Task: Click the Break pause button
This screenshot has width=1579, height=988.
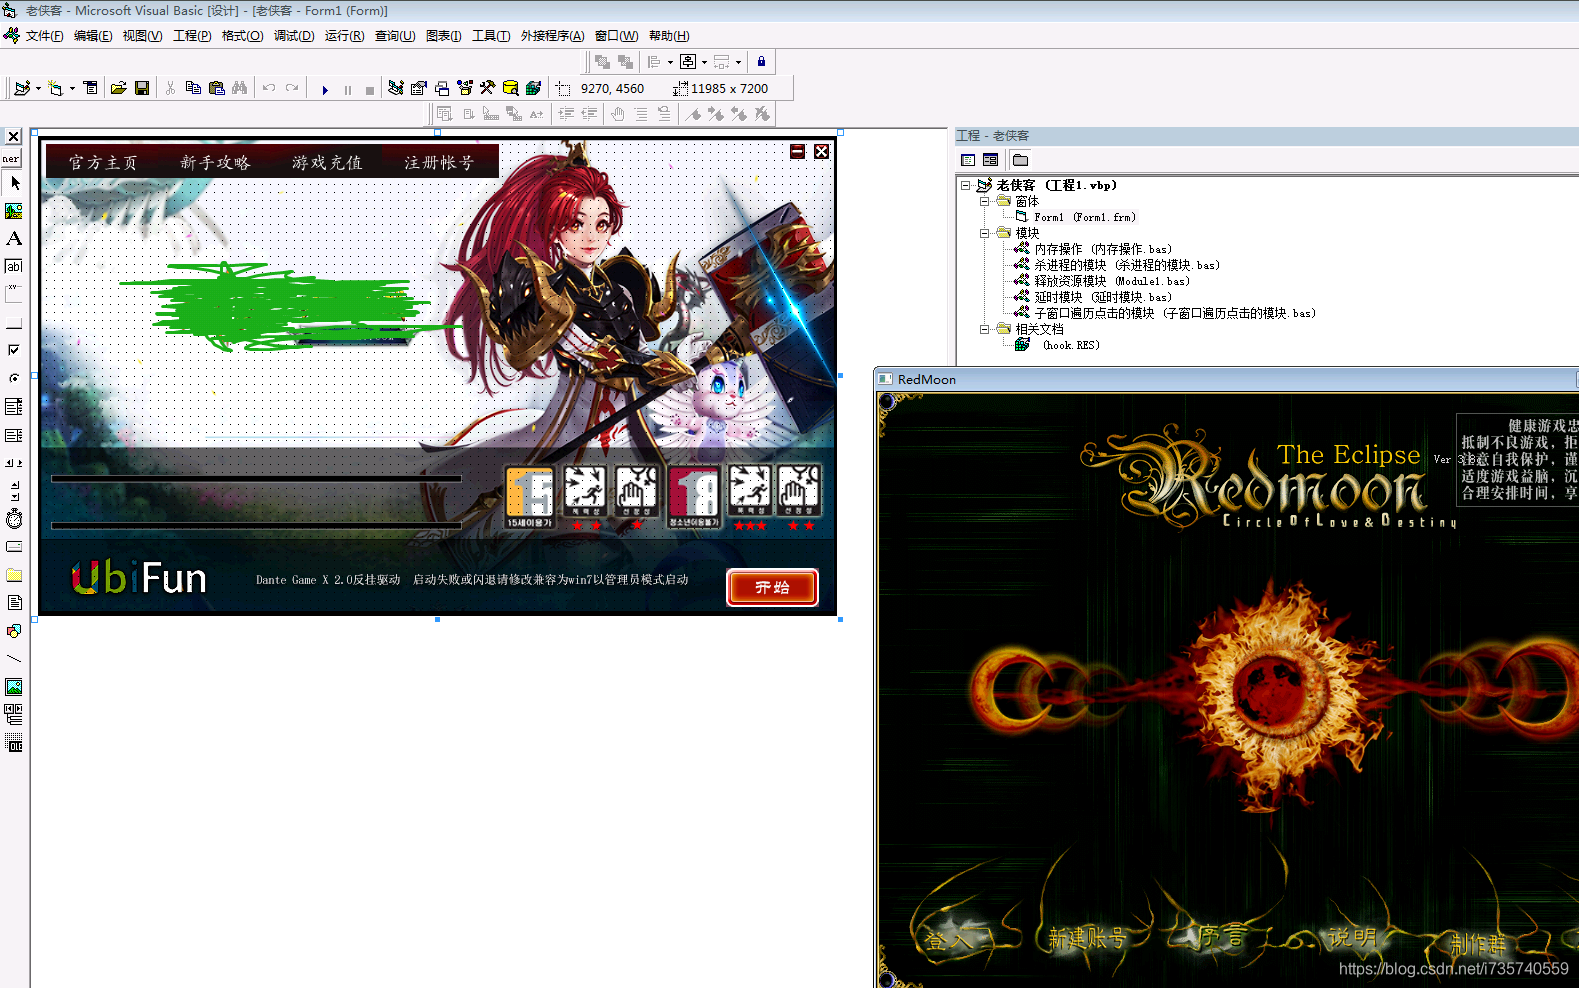Action: click(347, 89)
